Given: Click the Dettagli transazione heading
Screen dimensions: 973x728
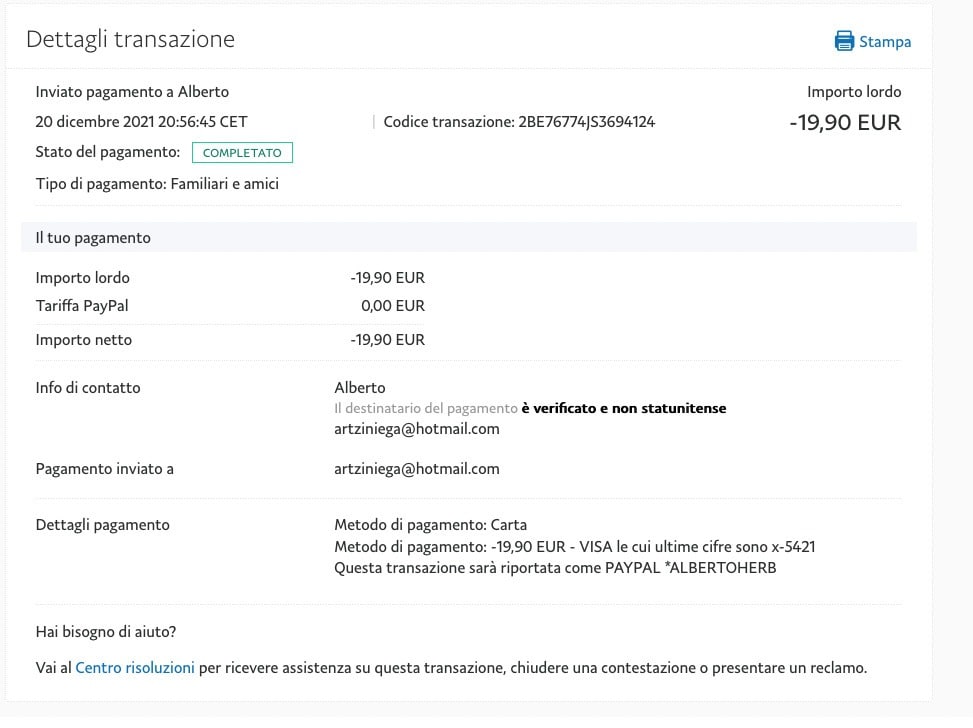Looking at the screenshot, I should tap(130, 39).
